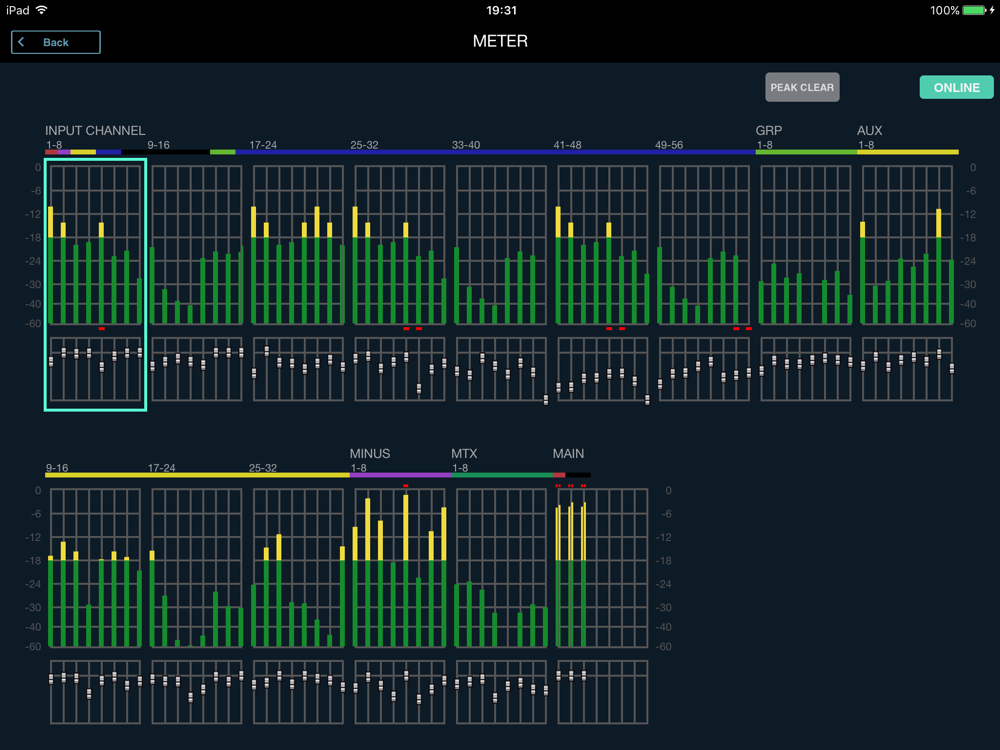The width and height of the screenshot is (1000, 750).
Task: Select the AUX 1-8 meter block
Action: pos(908,245)
